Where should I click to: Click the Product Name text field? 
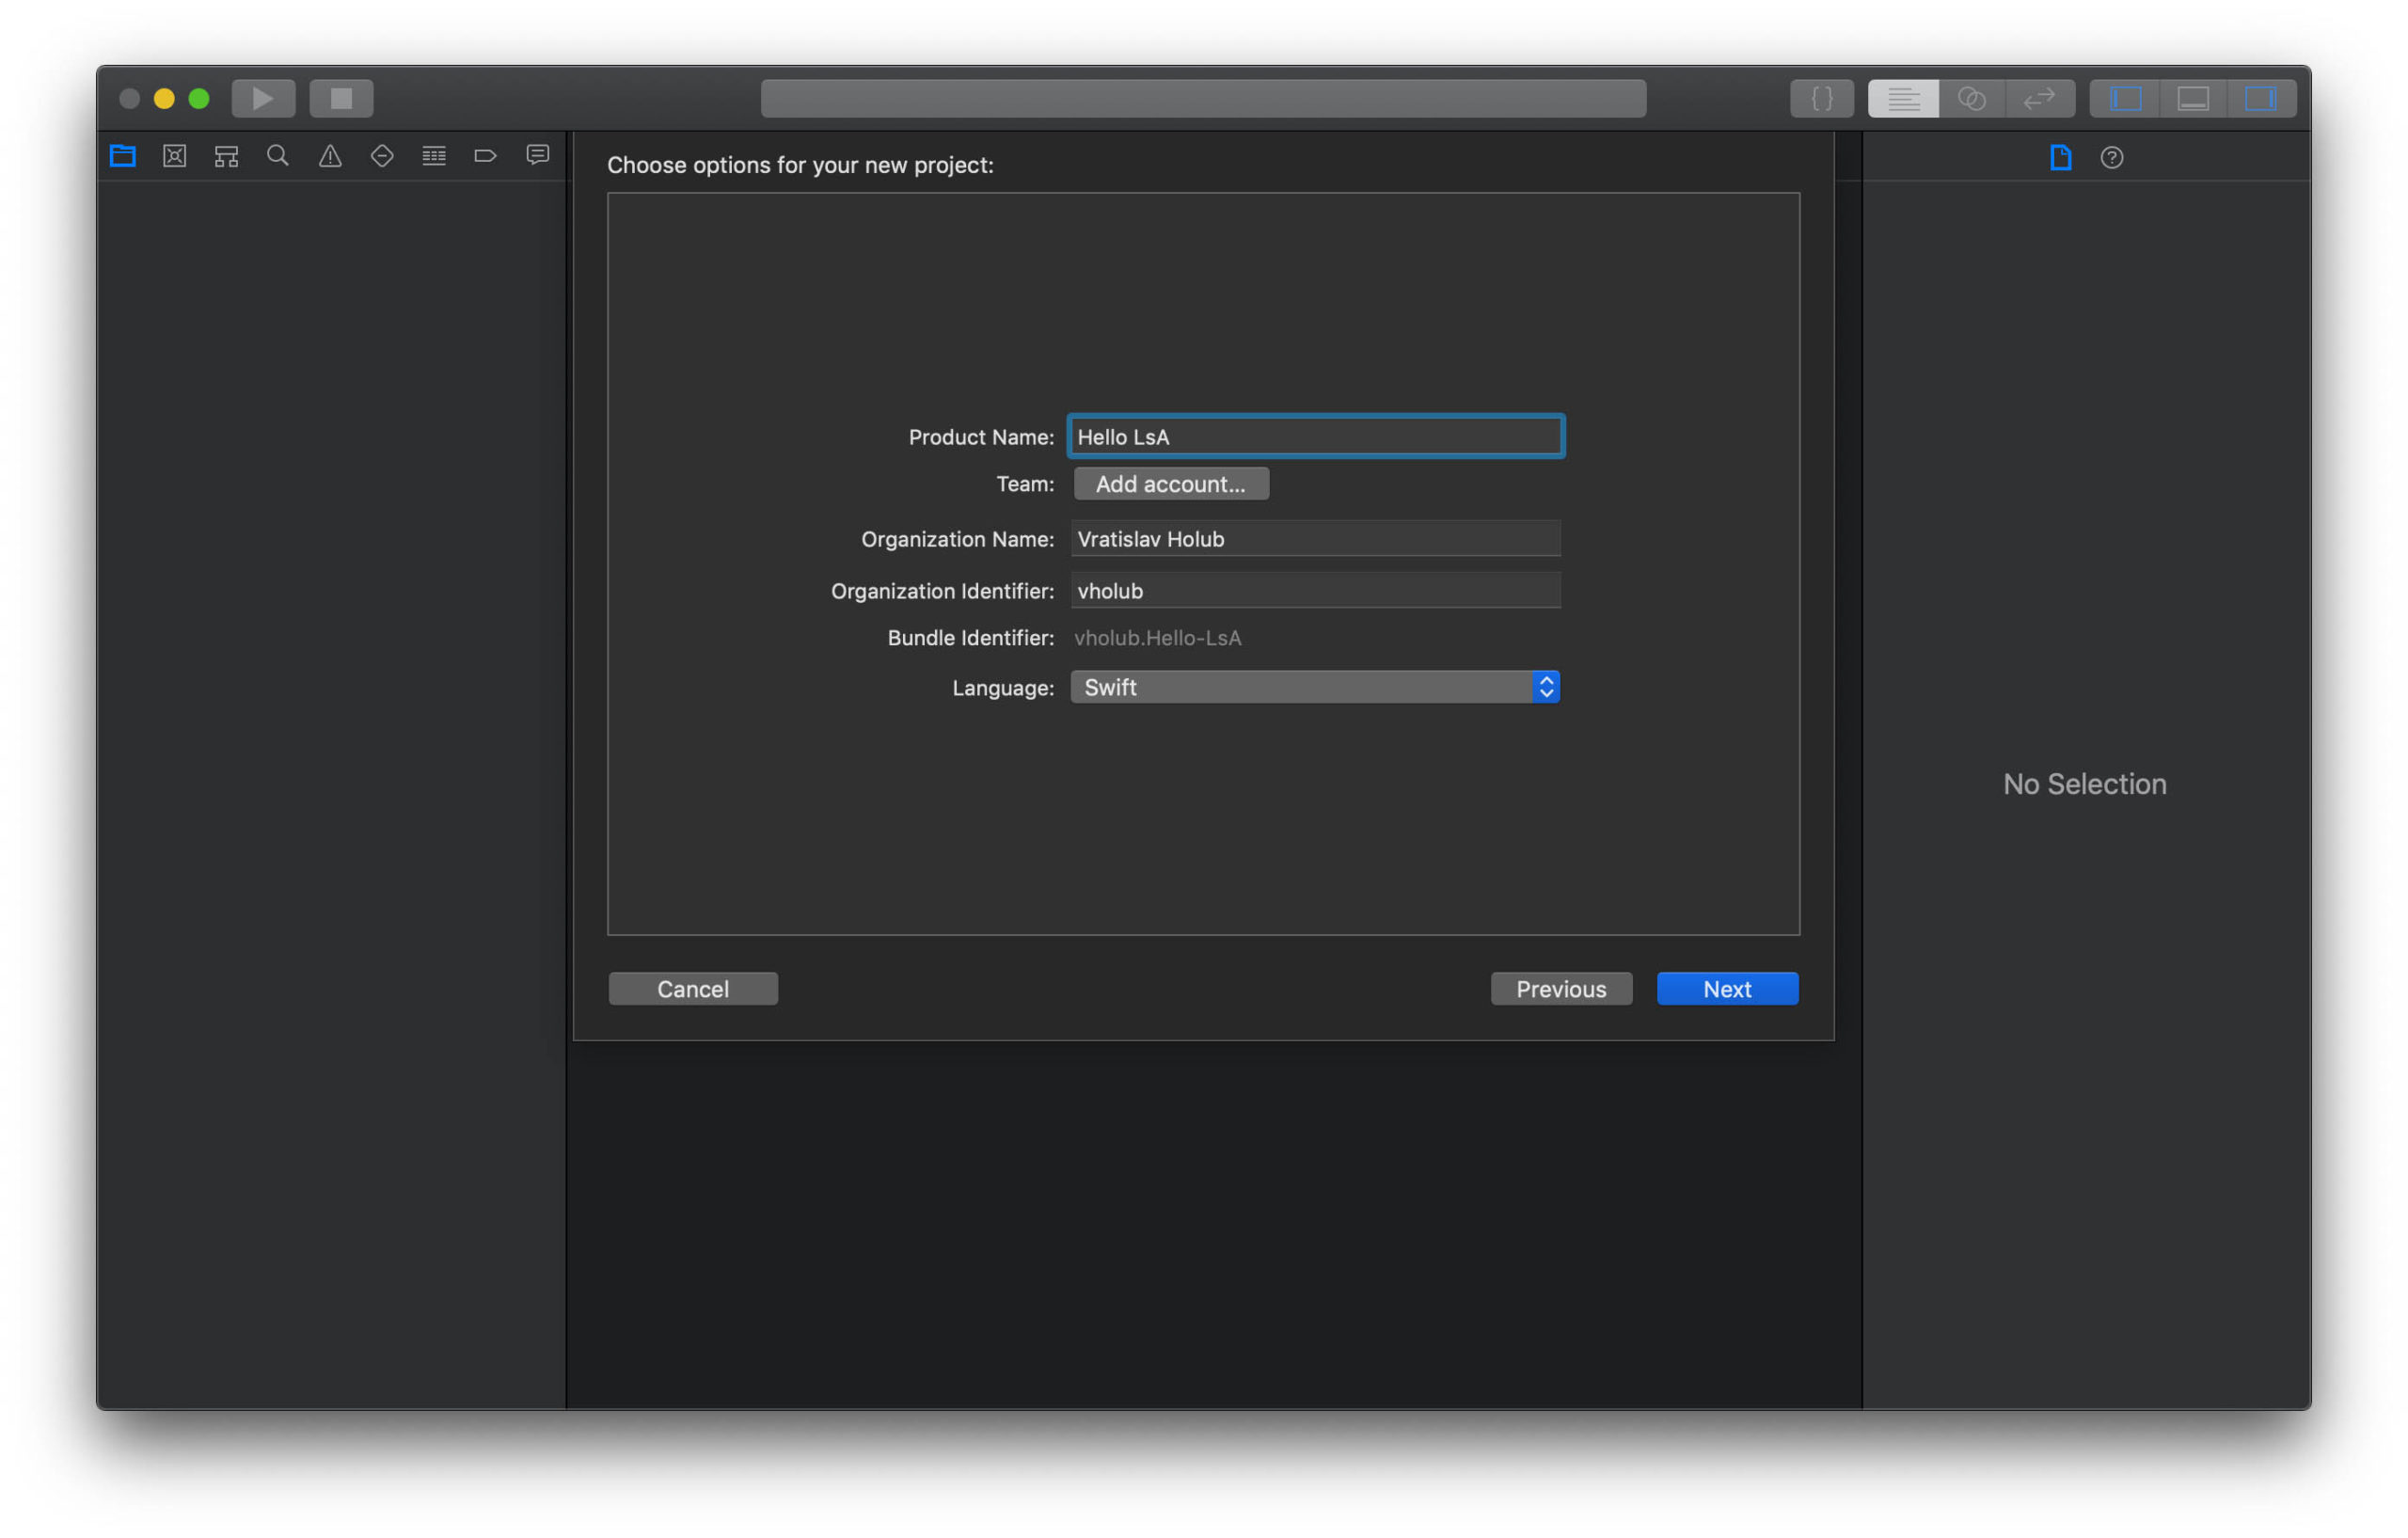(1315, 437)
